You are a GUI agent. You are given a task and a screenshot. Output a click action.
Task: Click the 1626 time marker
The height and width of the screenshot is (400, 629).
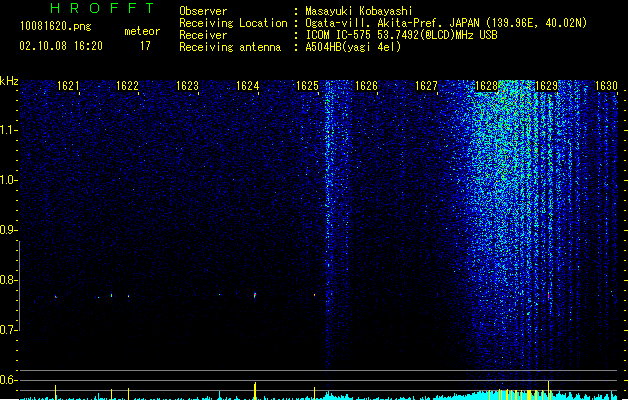366,86
